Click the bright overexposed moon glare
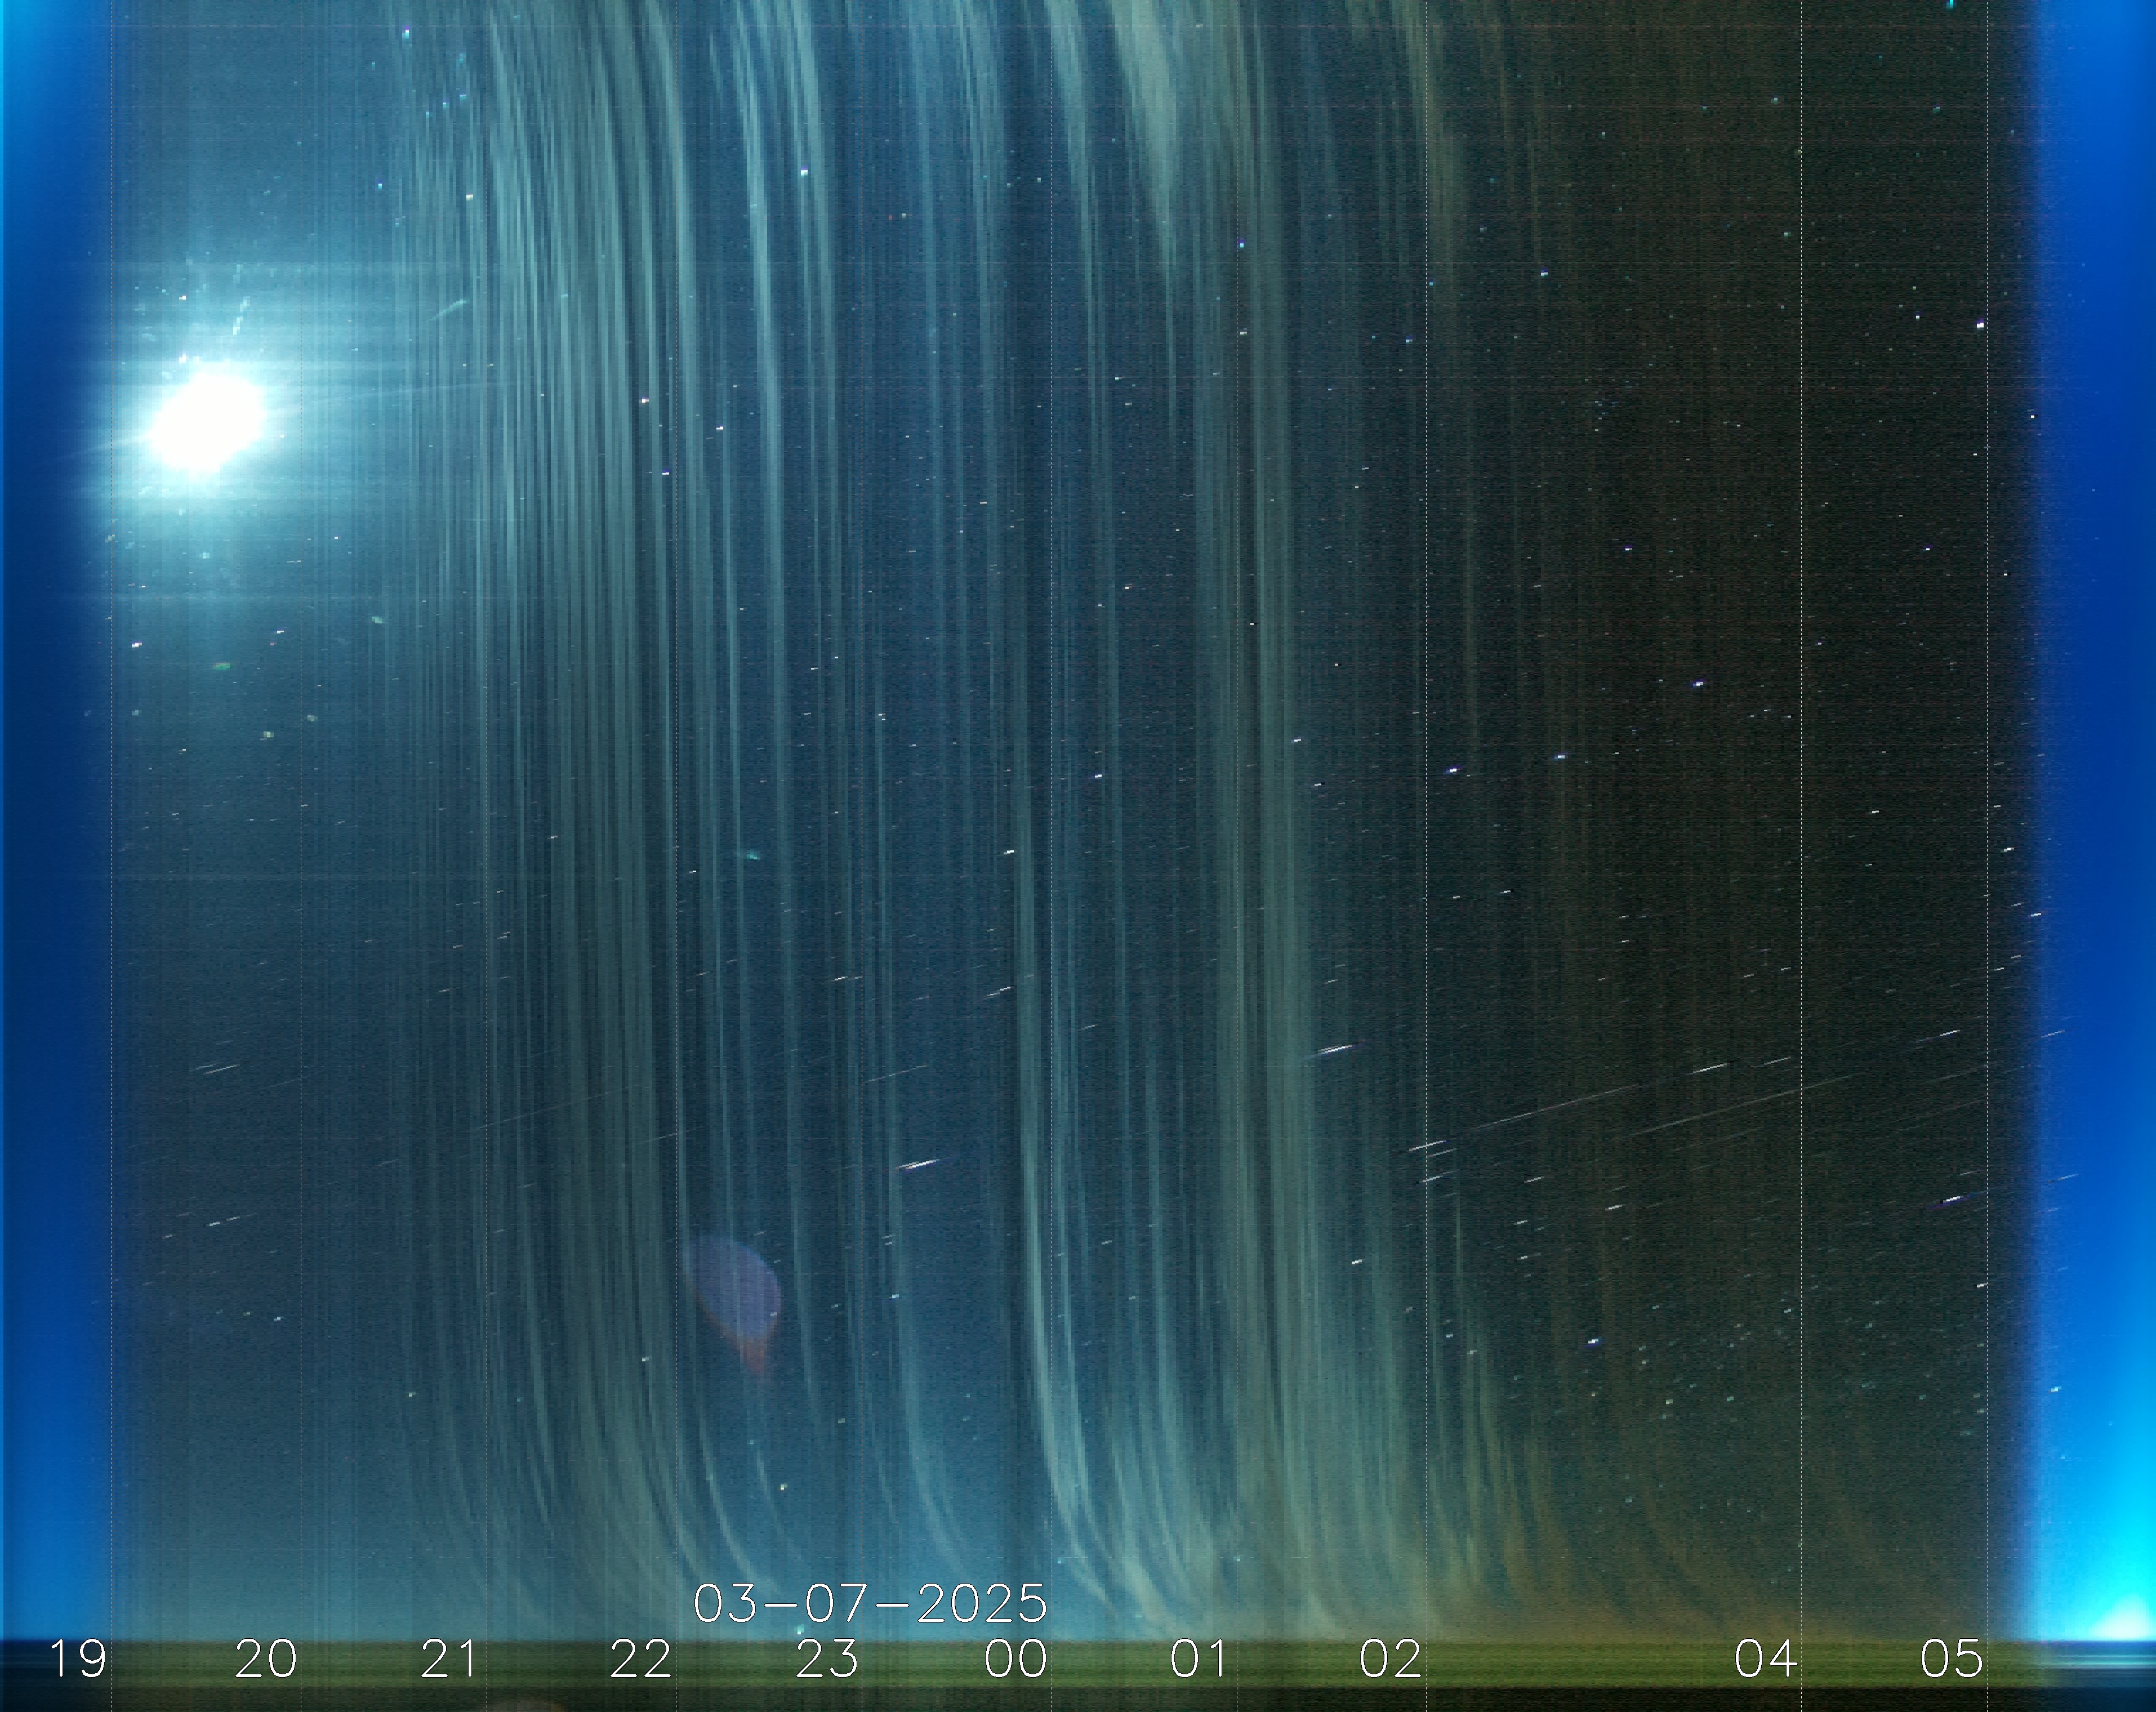The image size is (2156, 1712). (x=207, y=420)
